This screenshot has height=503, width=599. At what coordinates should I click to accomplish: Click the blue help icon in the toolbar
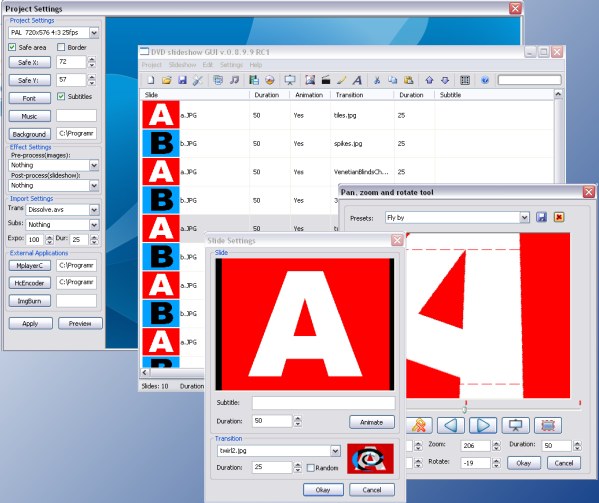485,80
